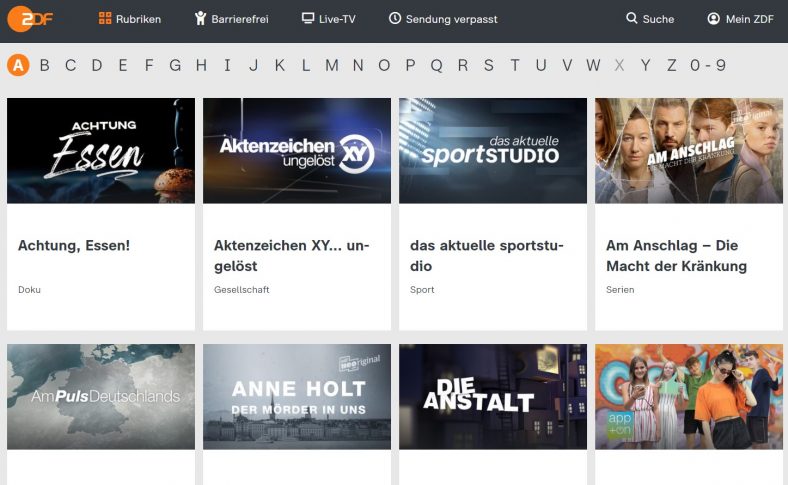Click the title 'Achtung, Essen!'
Image resolution: width=788 pixels, height=485 pixels.
pos(74,246)
